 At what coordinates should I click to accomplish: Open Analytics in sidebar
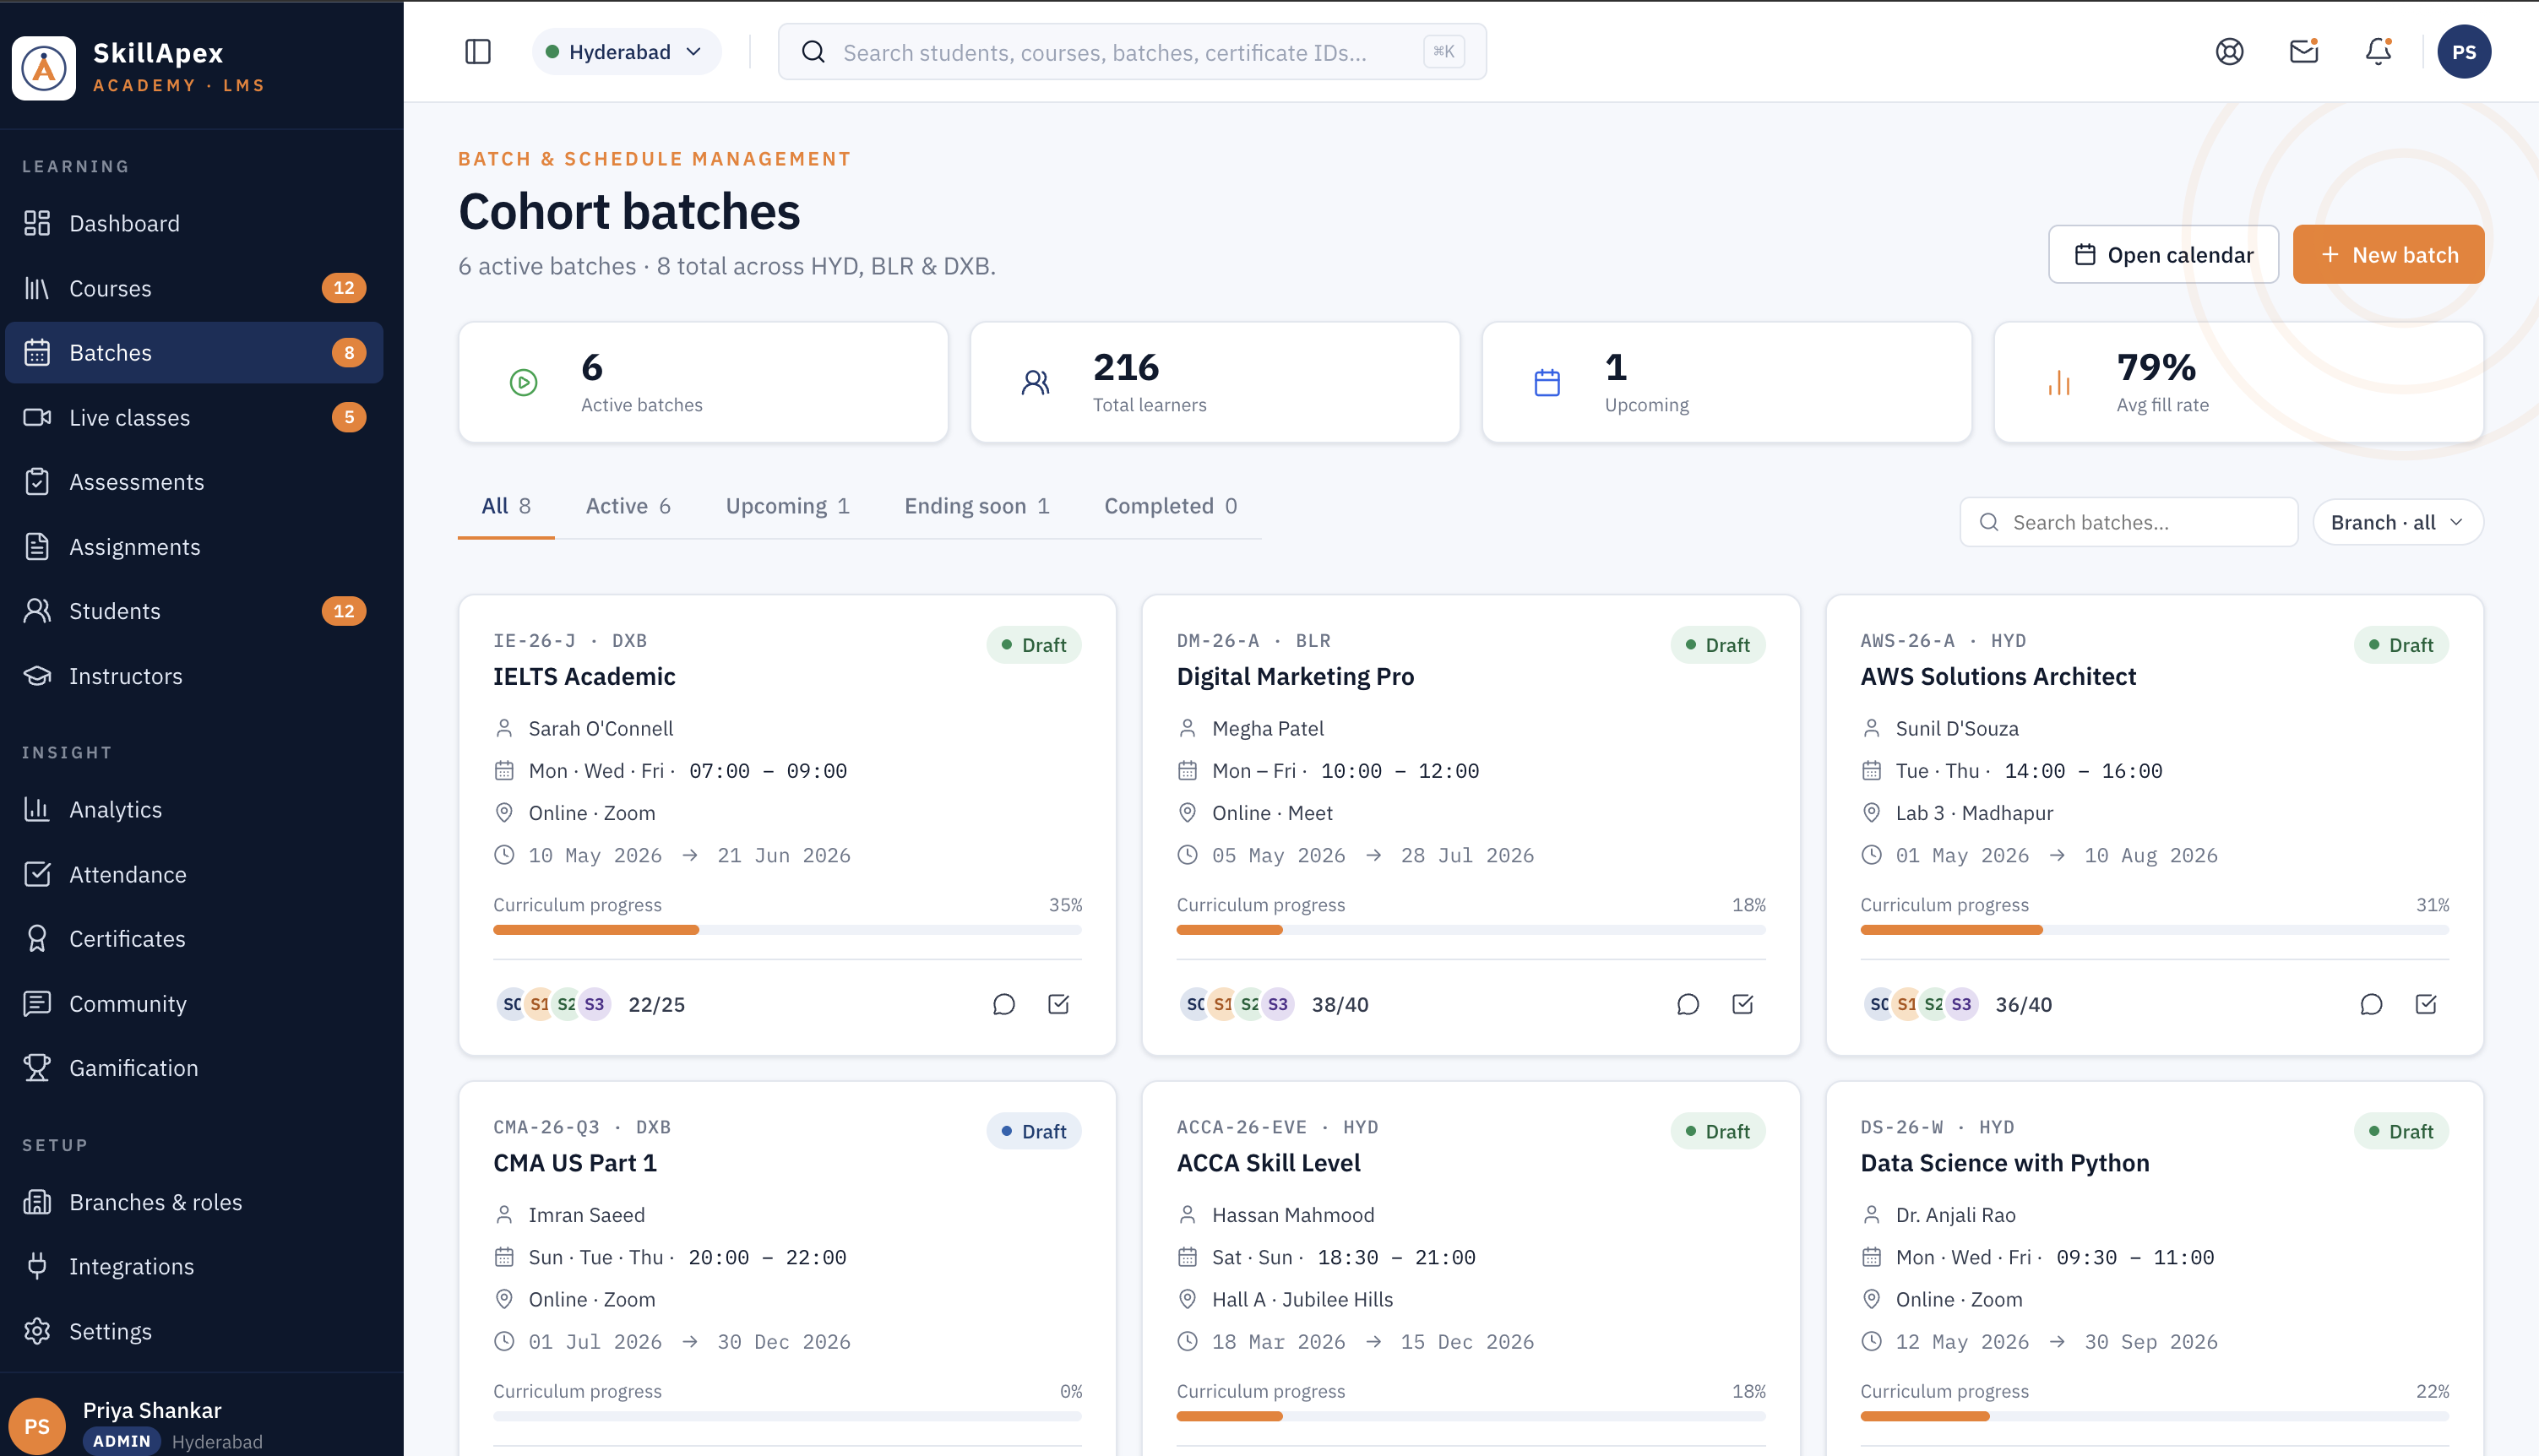click(x=194, y=809)
